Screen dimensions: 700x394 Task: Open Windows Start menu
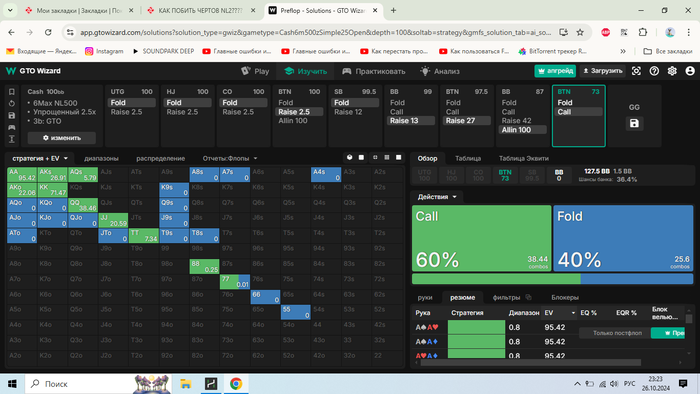pyautogui.click(x=12, y=384)
